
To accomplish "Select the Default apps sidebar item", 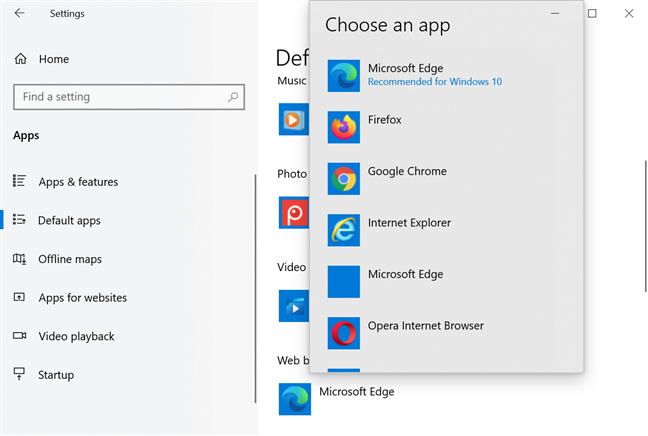I will [x=69, y=221].
